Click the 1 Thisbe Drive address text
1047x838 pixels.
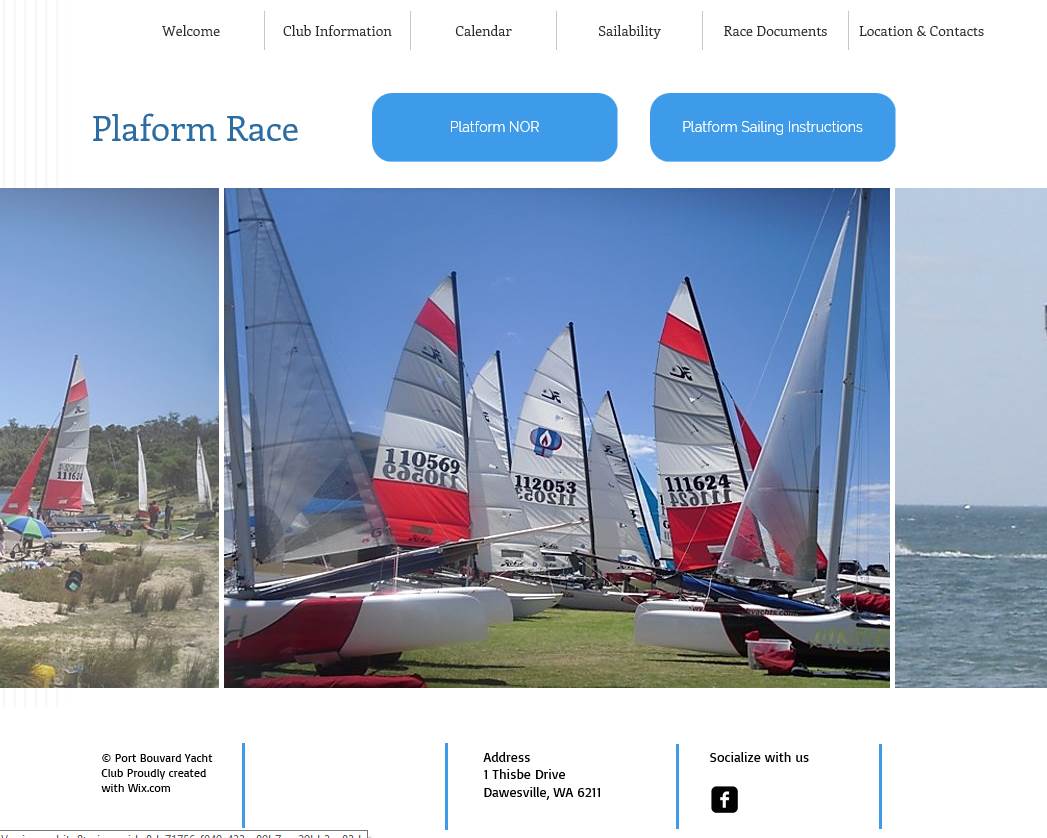pos(524,775)
